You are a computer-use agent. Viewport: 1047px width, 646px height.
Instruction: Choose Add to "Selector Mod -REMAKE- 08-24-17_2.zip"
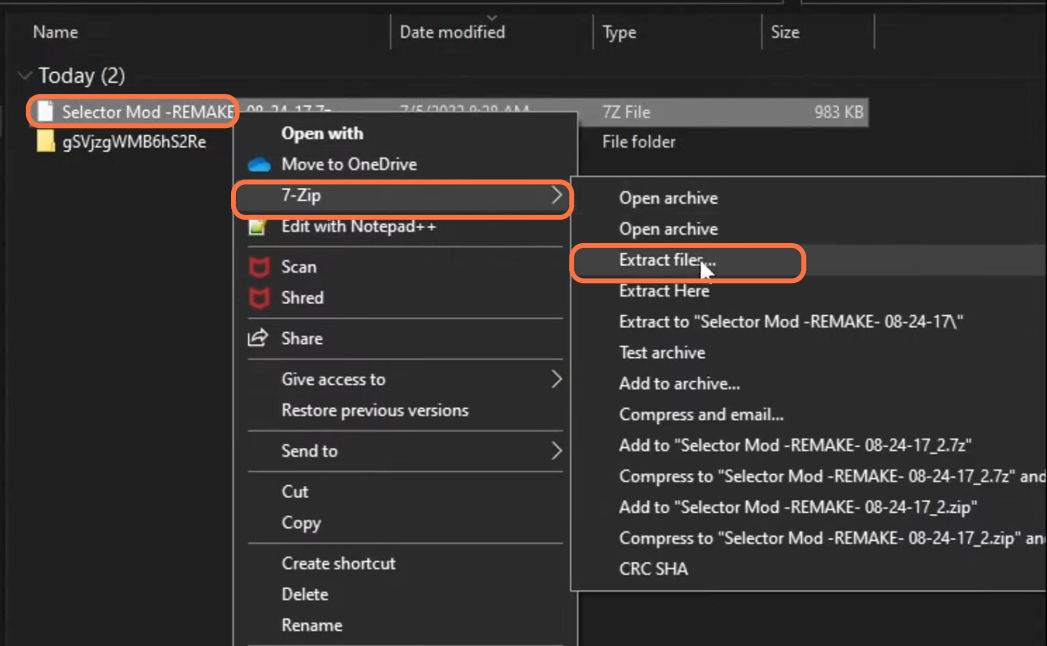point(798,508)
